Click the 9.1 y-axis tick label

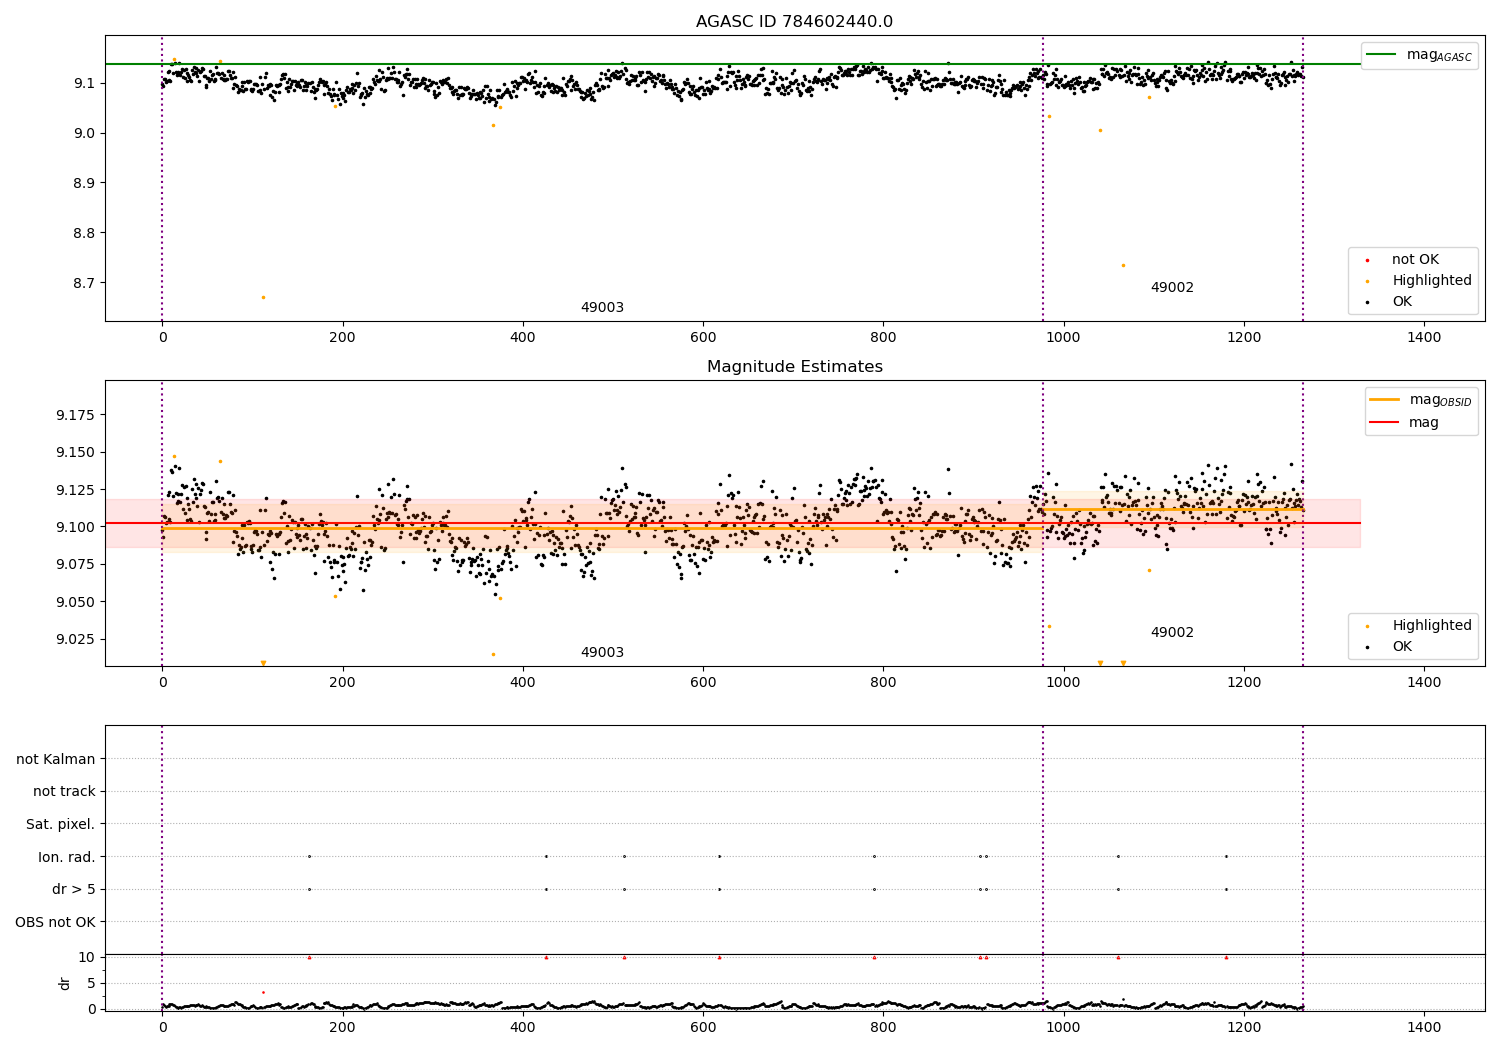(84, 84)
